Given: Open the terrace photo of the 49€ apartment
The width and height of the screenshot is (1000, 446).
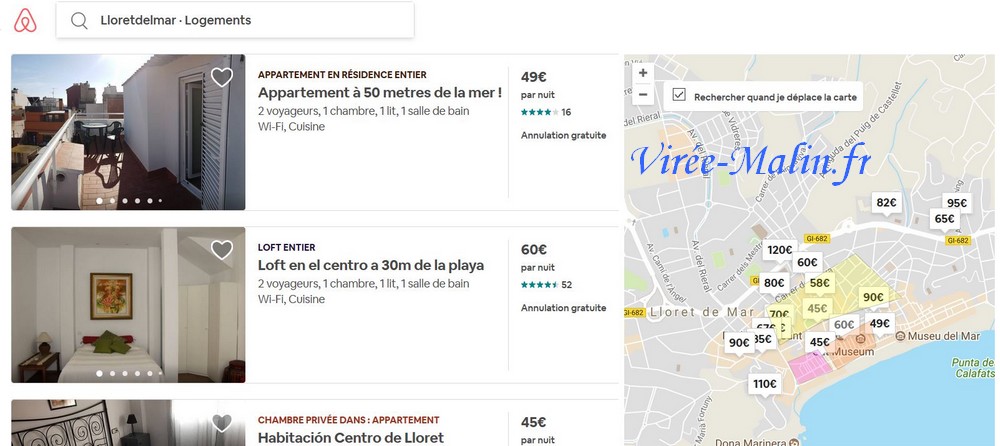Looking at the screenshot, I should [x=128, y=132].
